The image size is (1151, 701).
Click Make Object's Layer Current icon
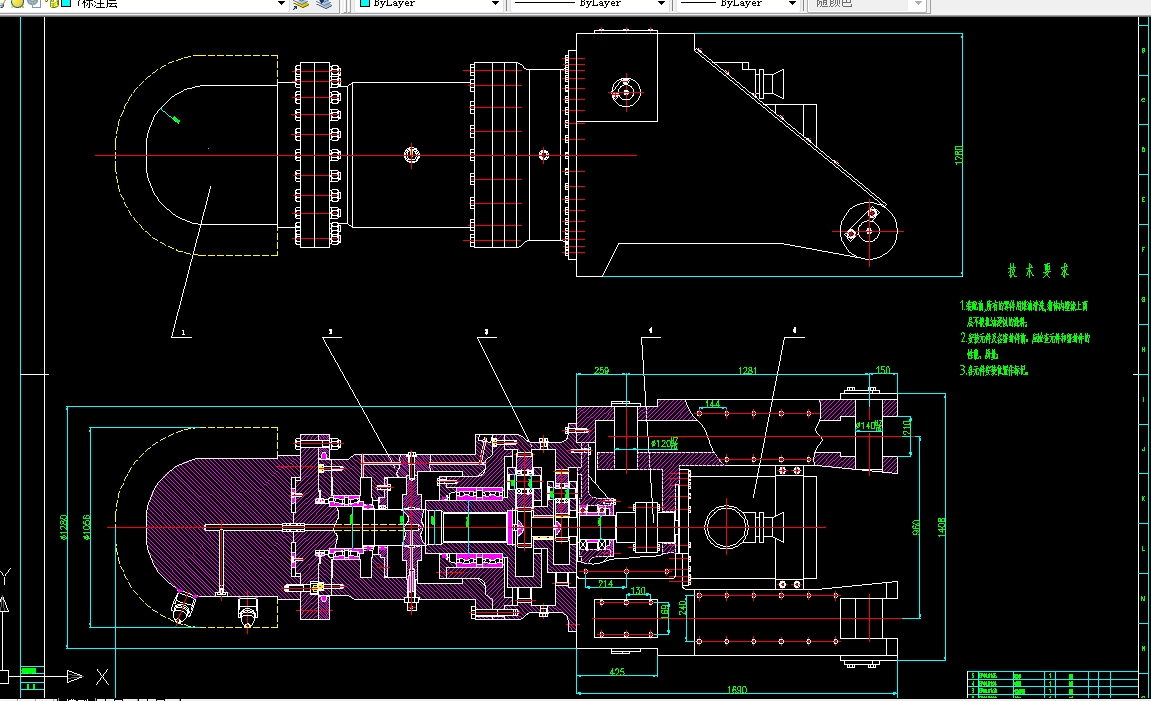[301, 4]
